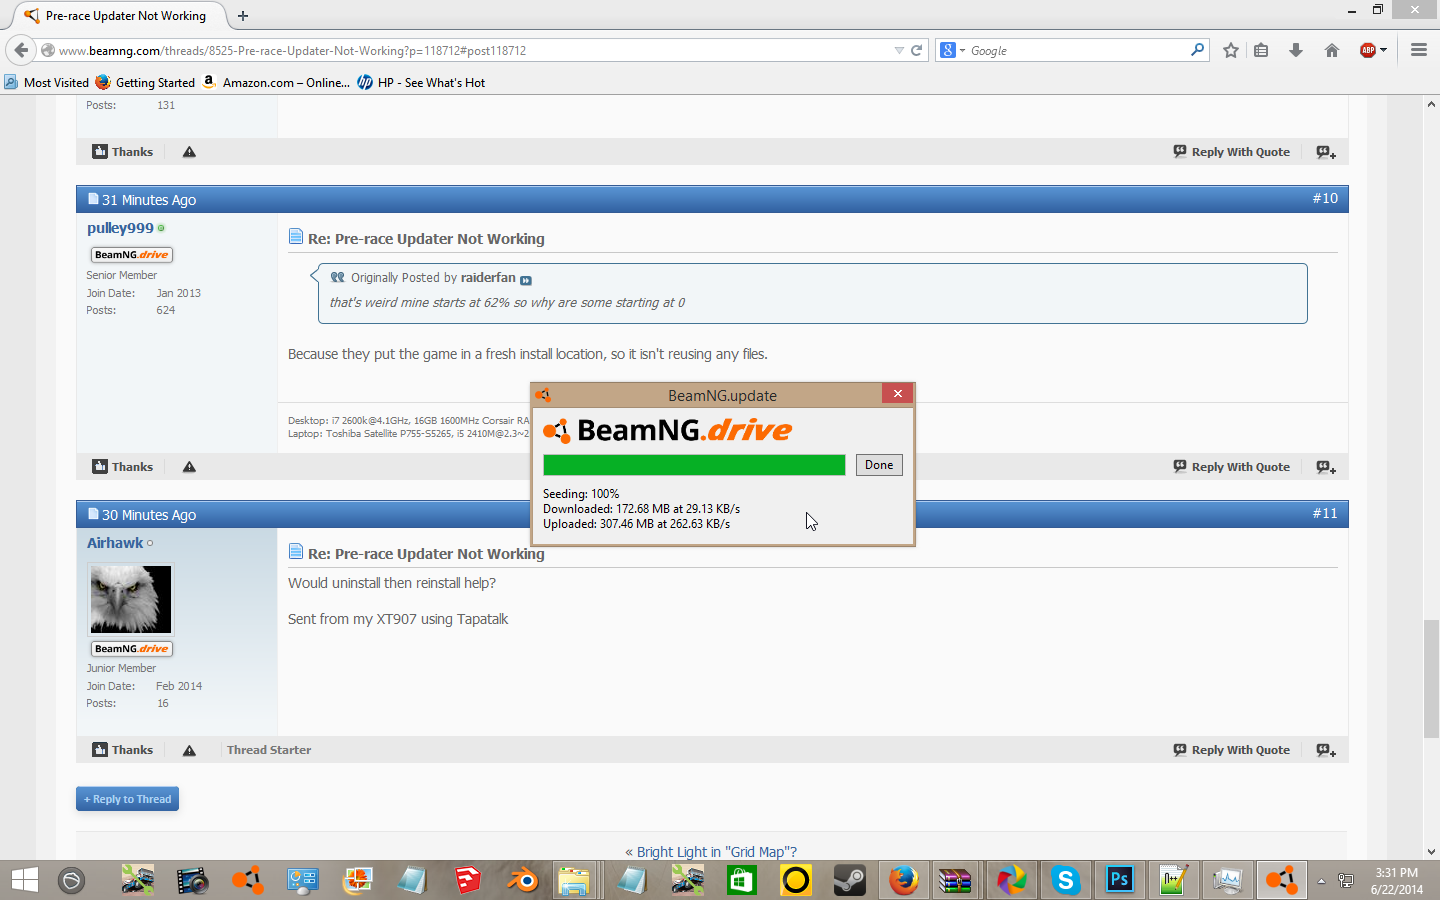
Task: Report Airhawk's post #11 with warning icon
Action: (x=189, y=750)
